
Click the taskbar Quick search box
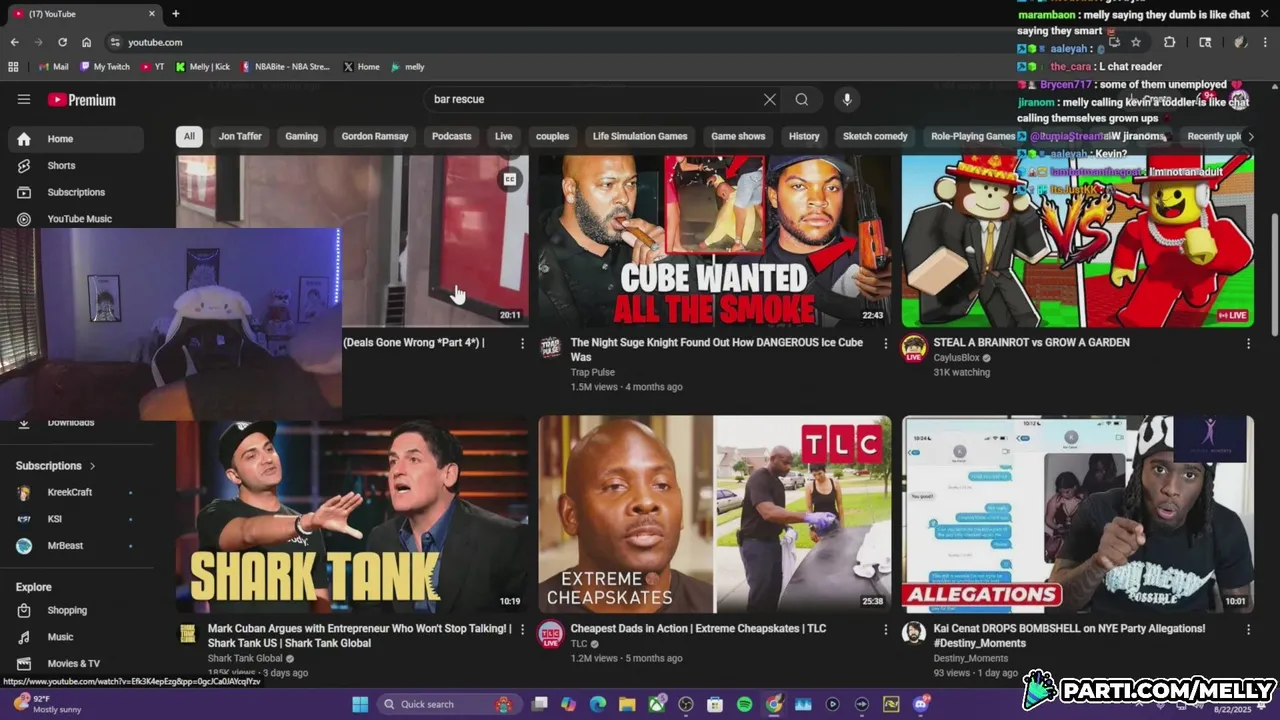click(x=448, y=704)
